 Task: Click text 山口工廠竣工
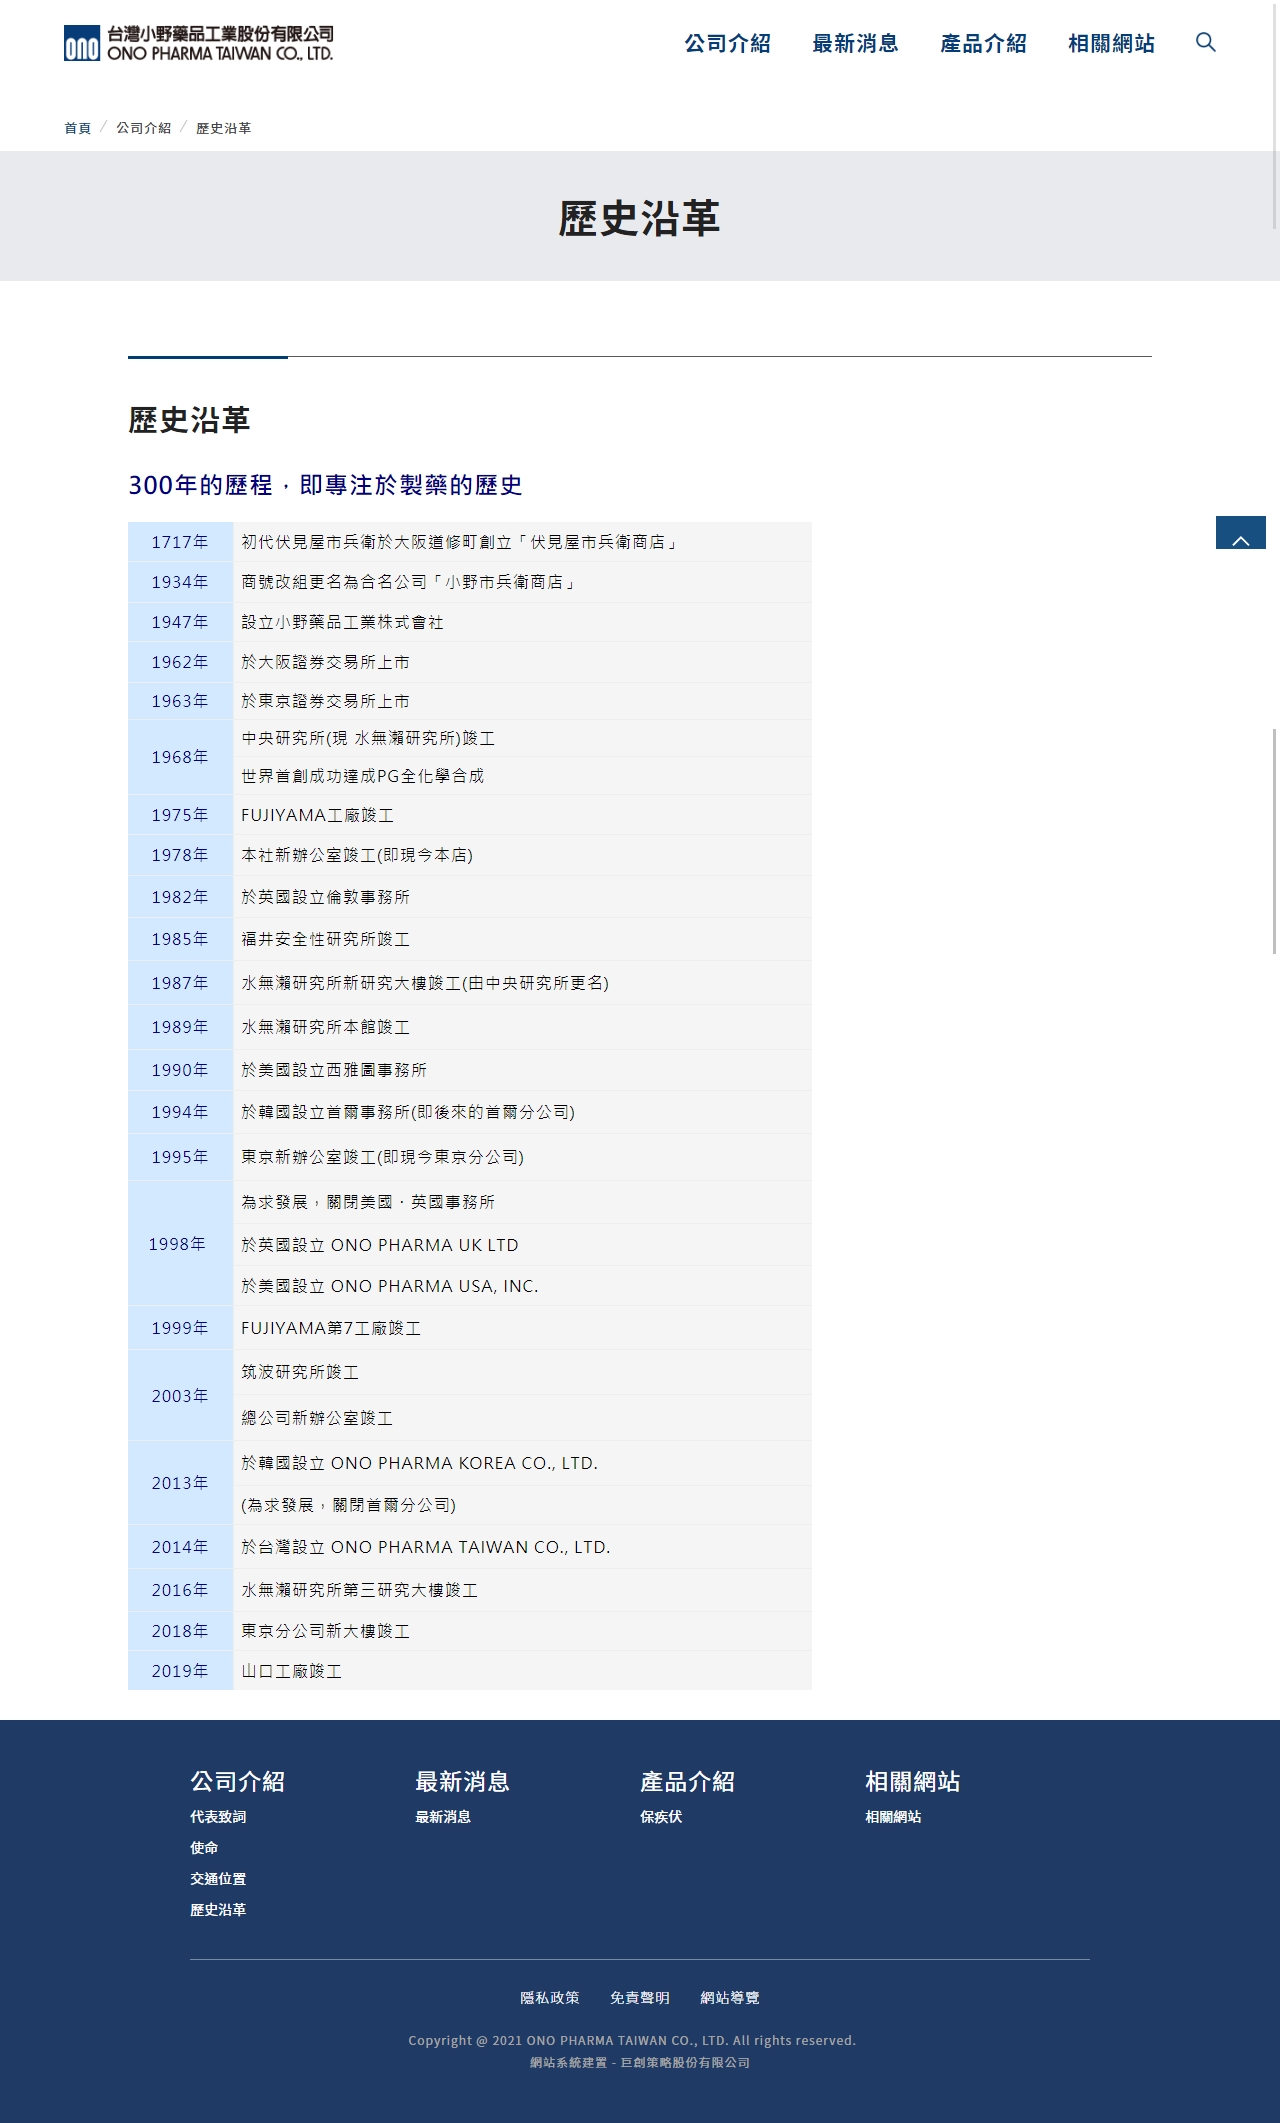(291, 1671)
